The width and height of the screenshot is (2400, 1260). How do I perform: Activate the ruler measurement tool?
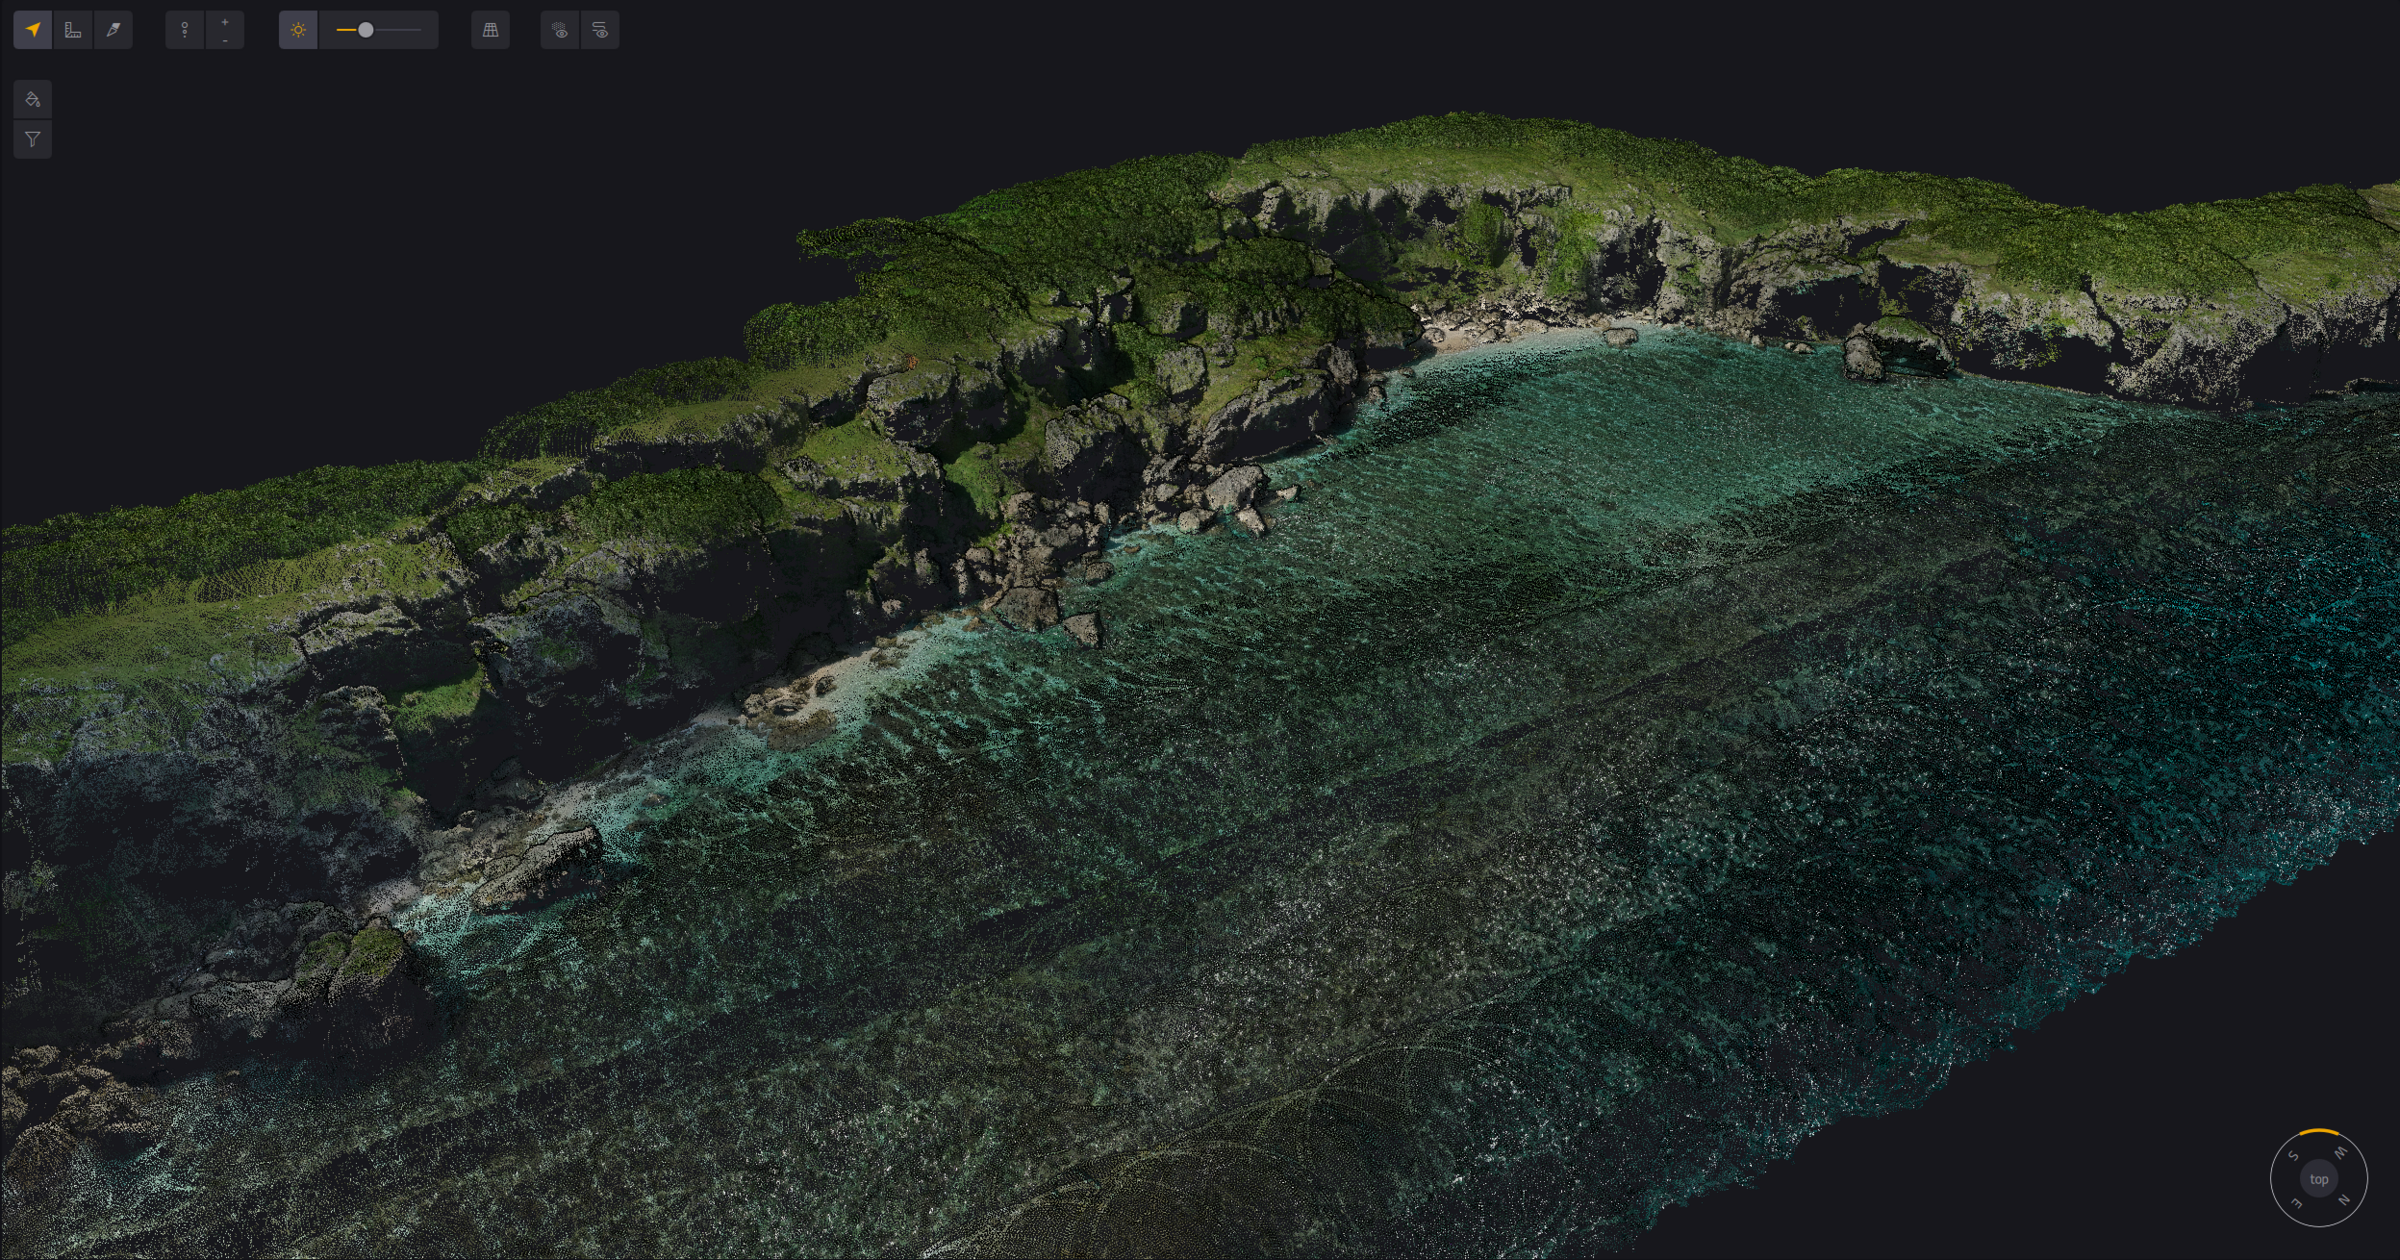coord(73,30)
